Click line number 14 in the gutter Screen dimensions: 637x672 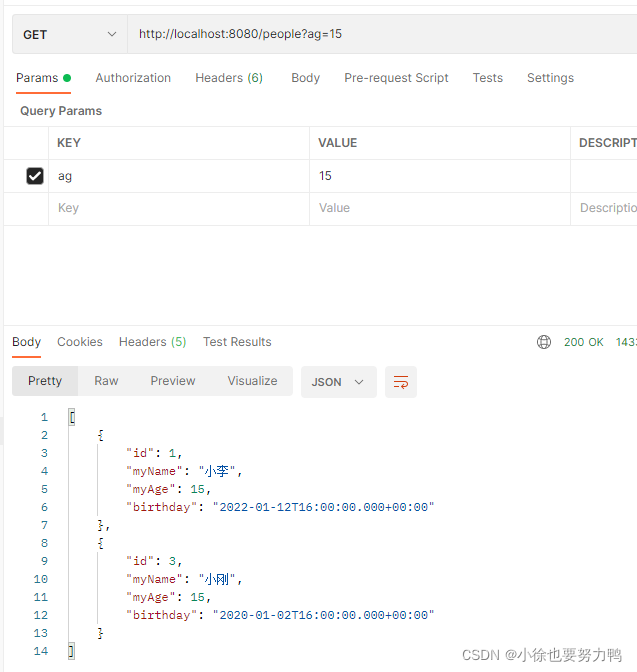pyautogui.click(x=41, y=651)
